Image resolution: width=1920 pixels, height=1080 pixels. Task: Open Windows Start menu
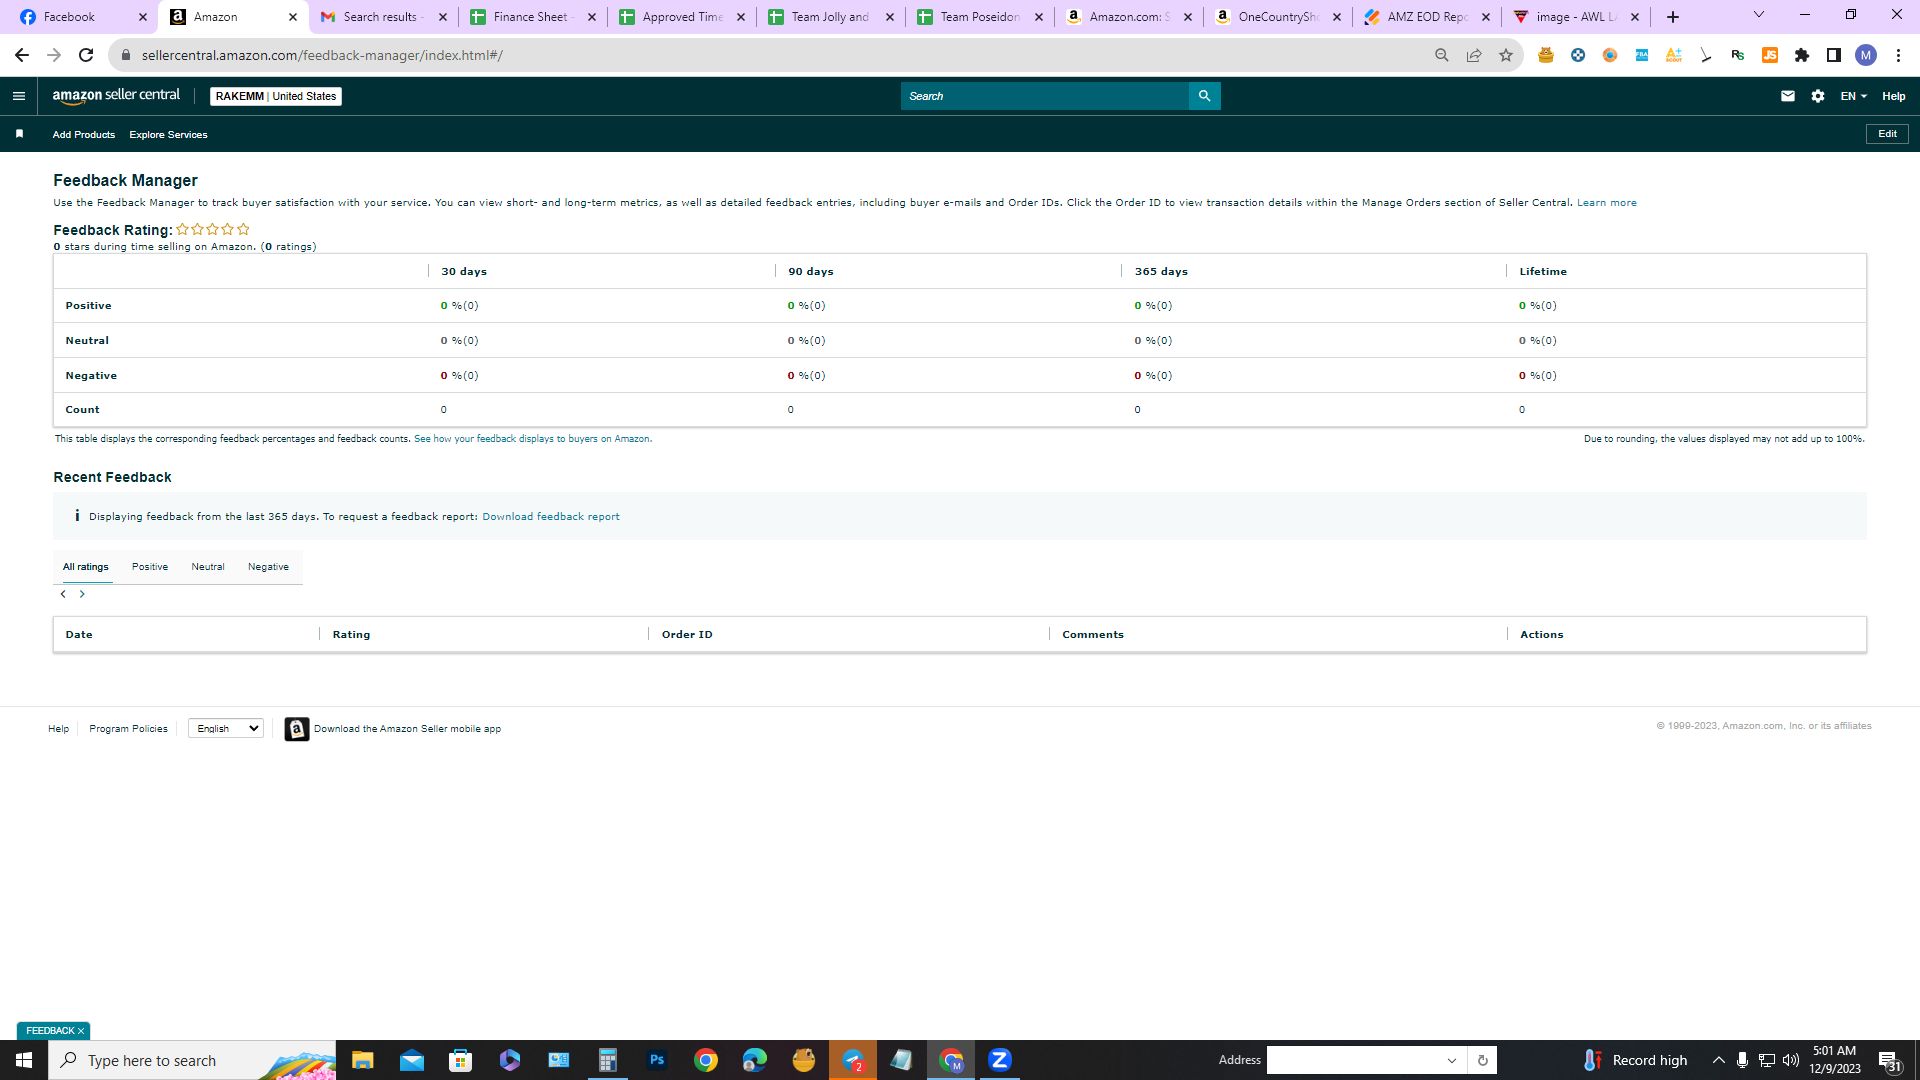point(24,1060)
